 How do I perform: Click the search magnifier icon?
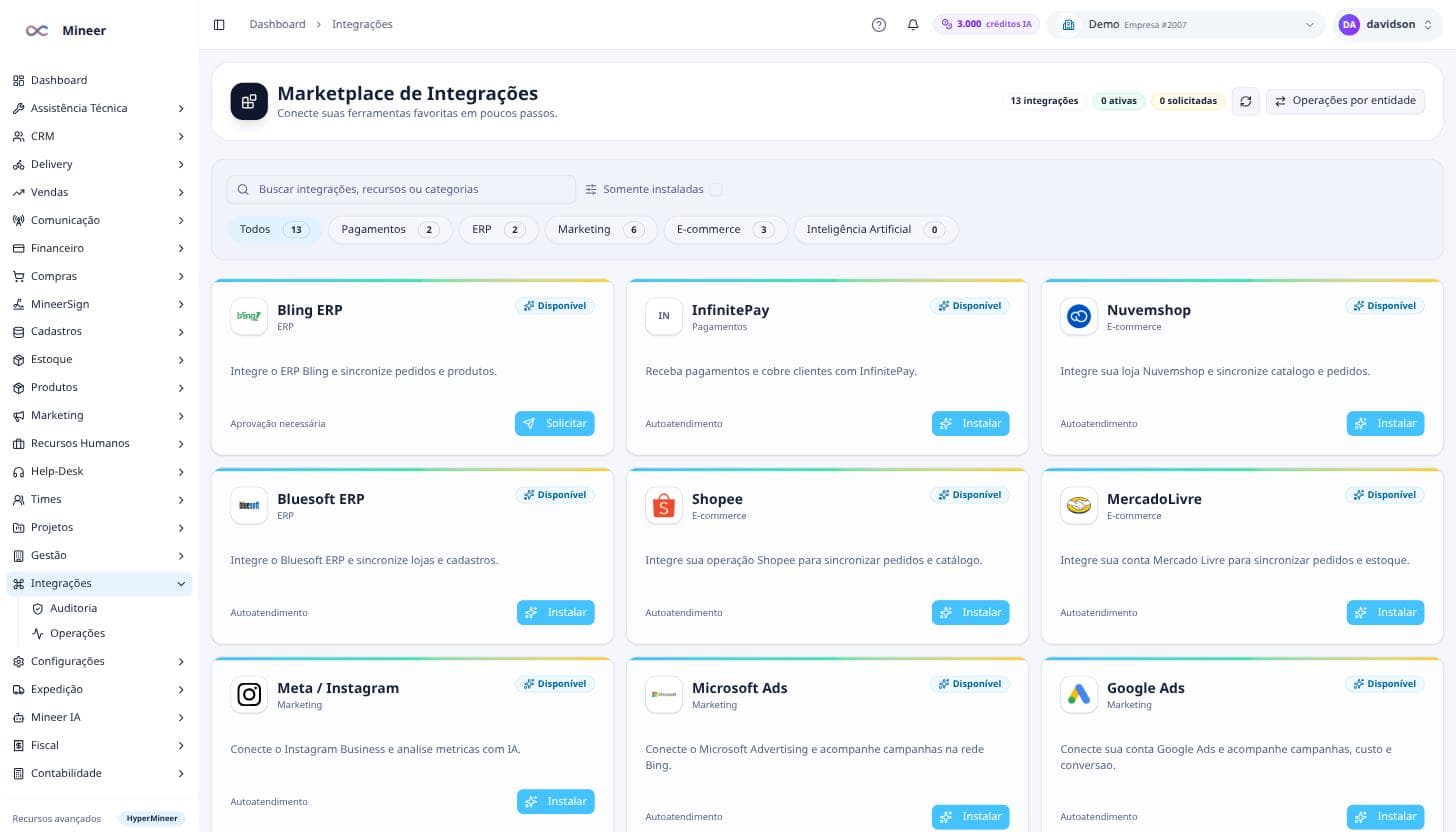(244, 189)
